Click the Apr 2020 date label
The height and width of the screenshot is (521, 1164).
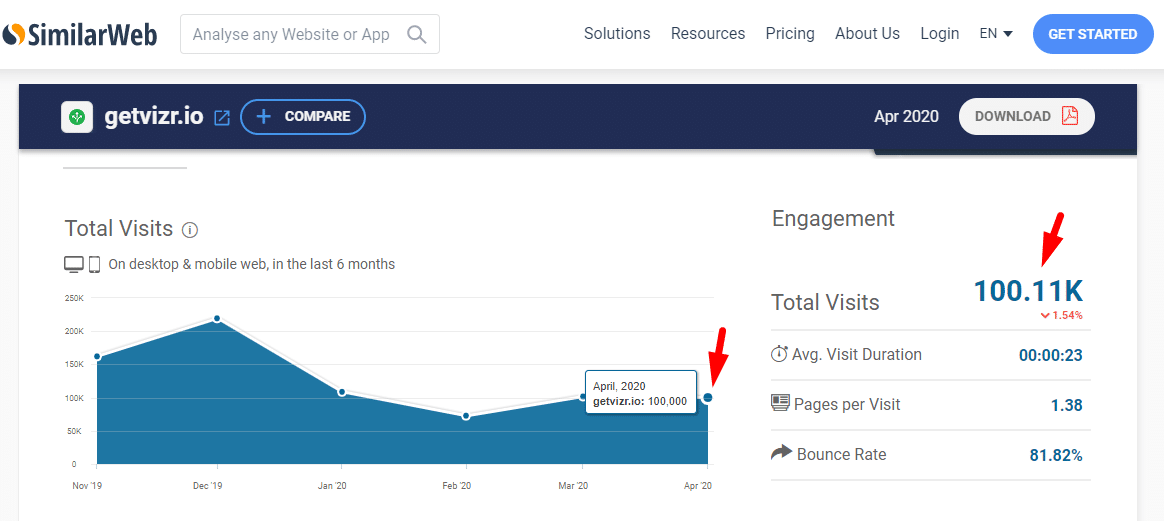click(906, 116)
